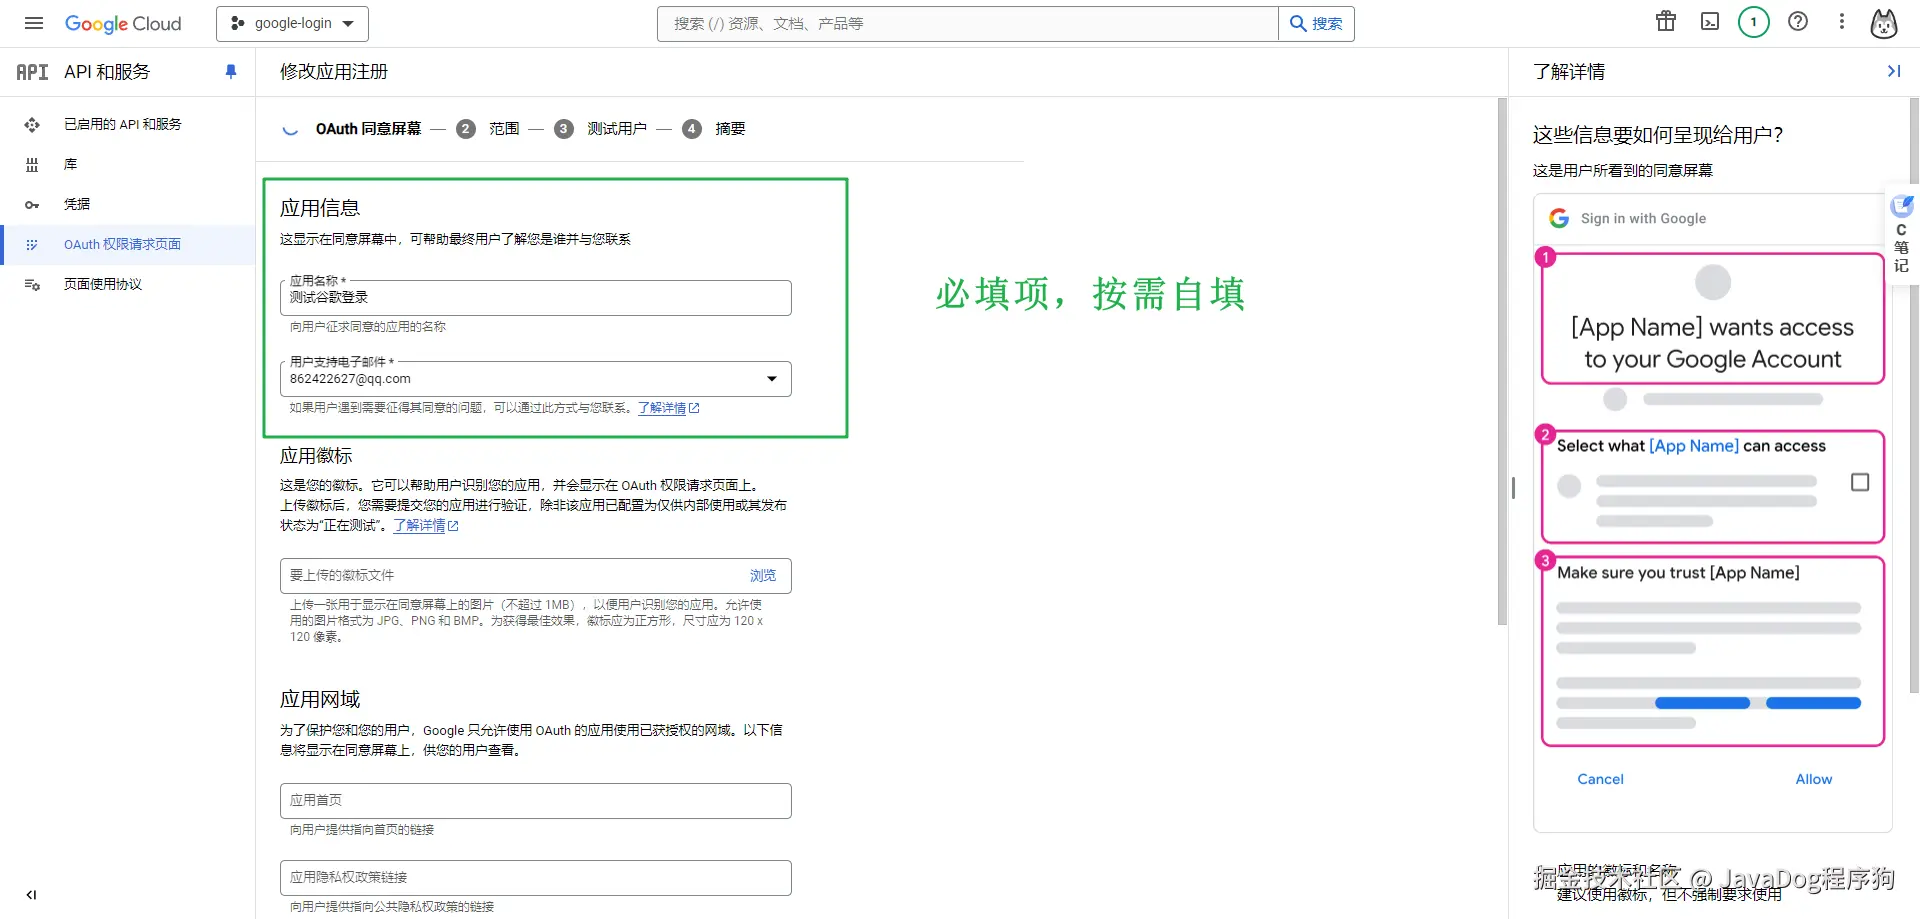
Task: Click the 这些信息要如何呈现给用户? heading
Action: (x=1658, y=135)
